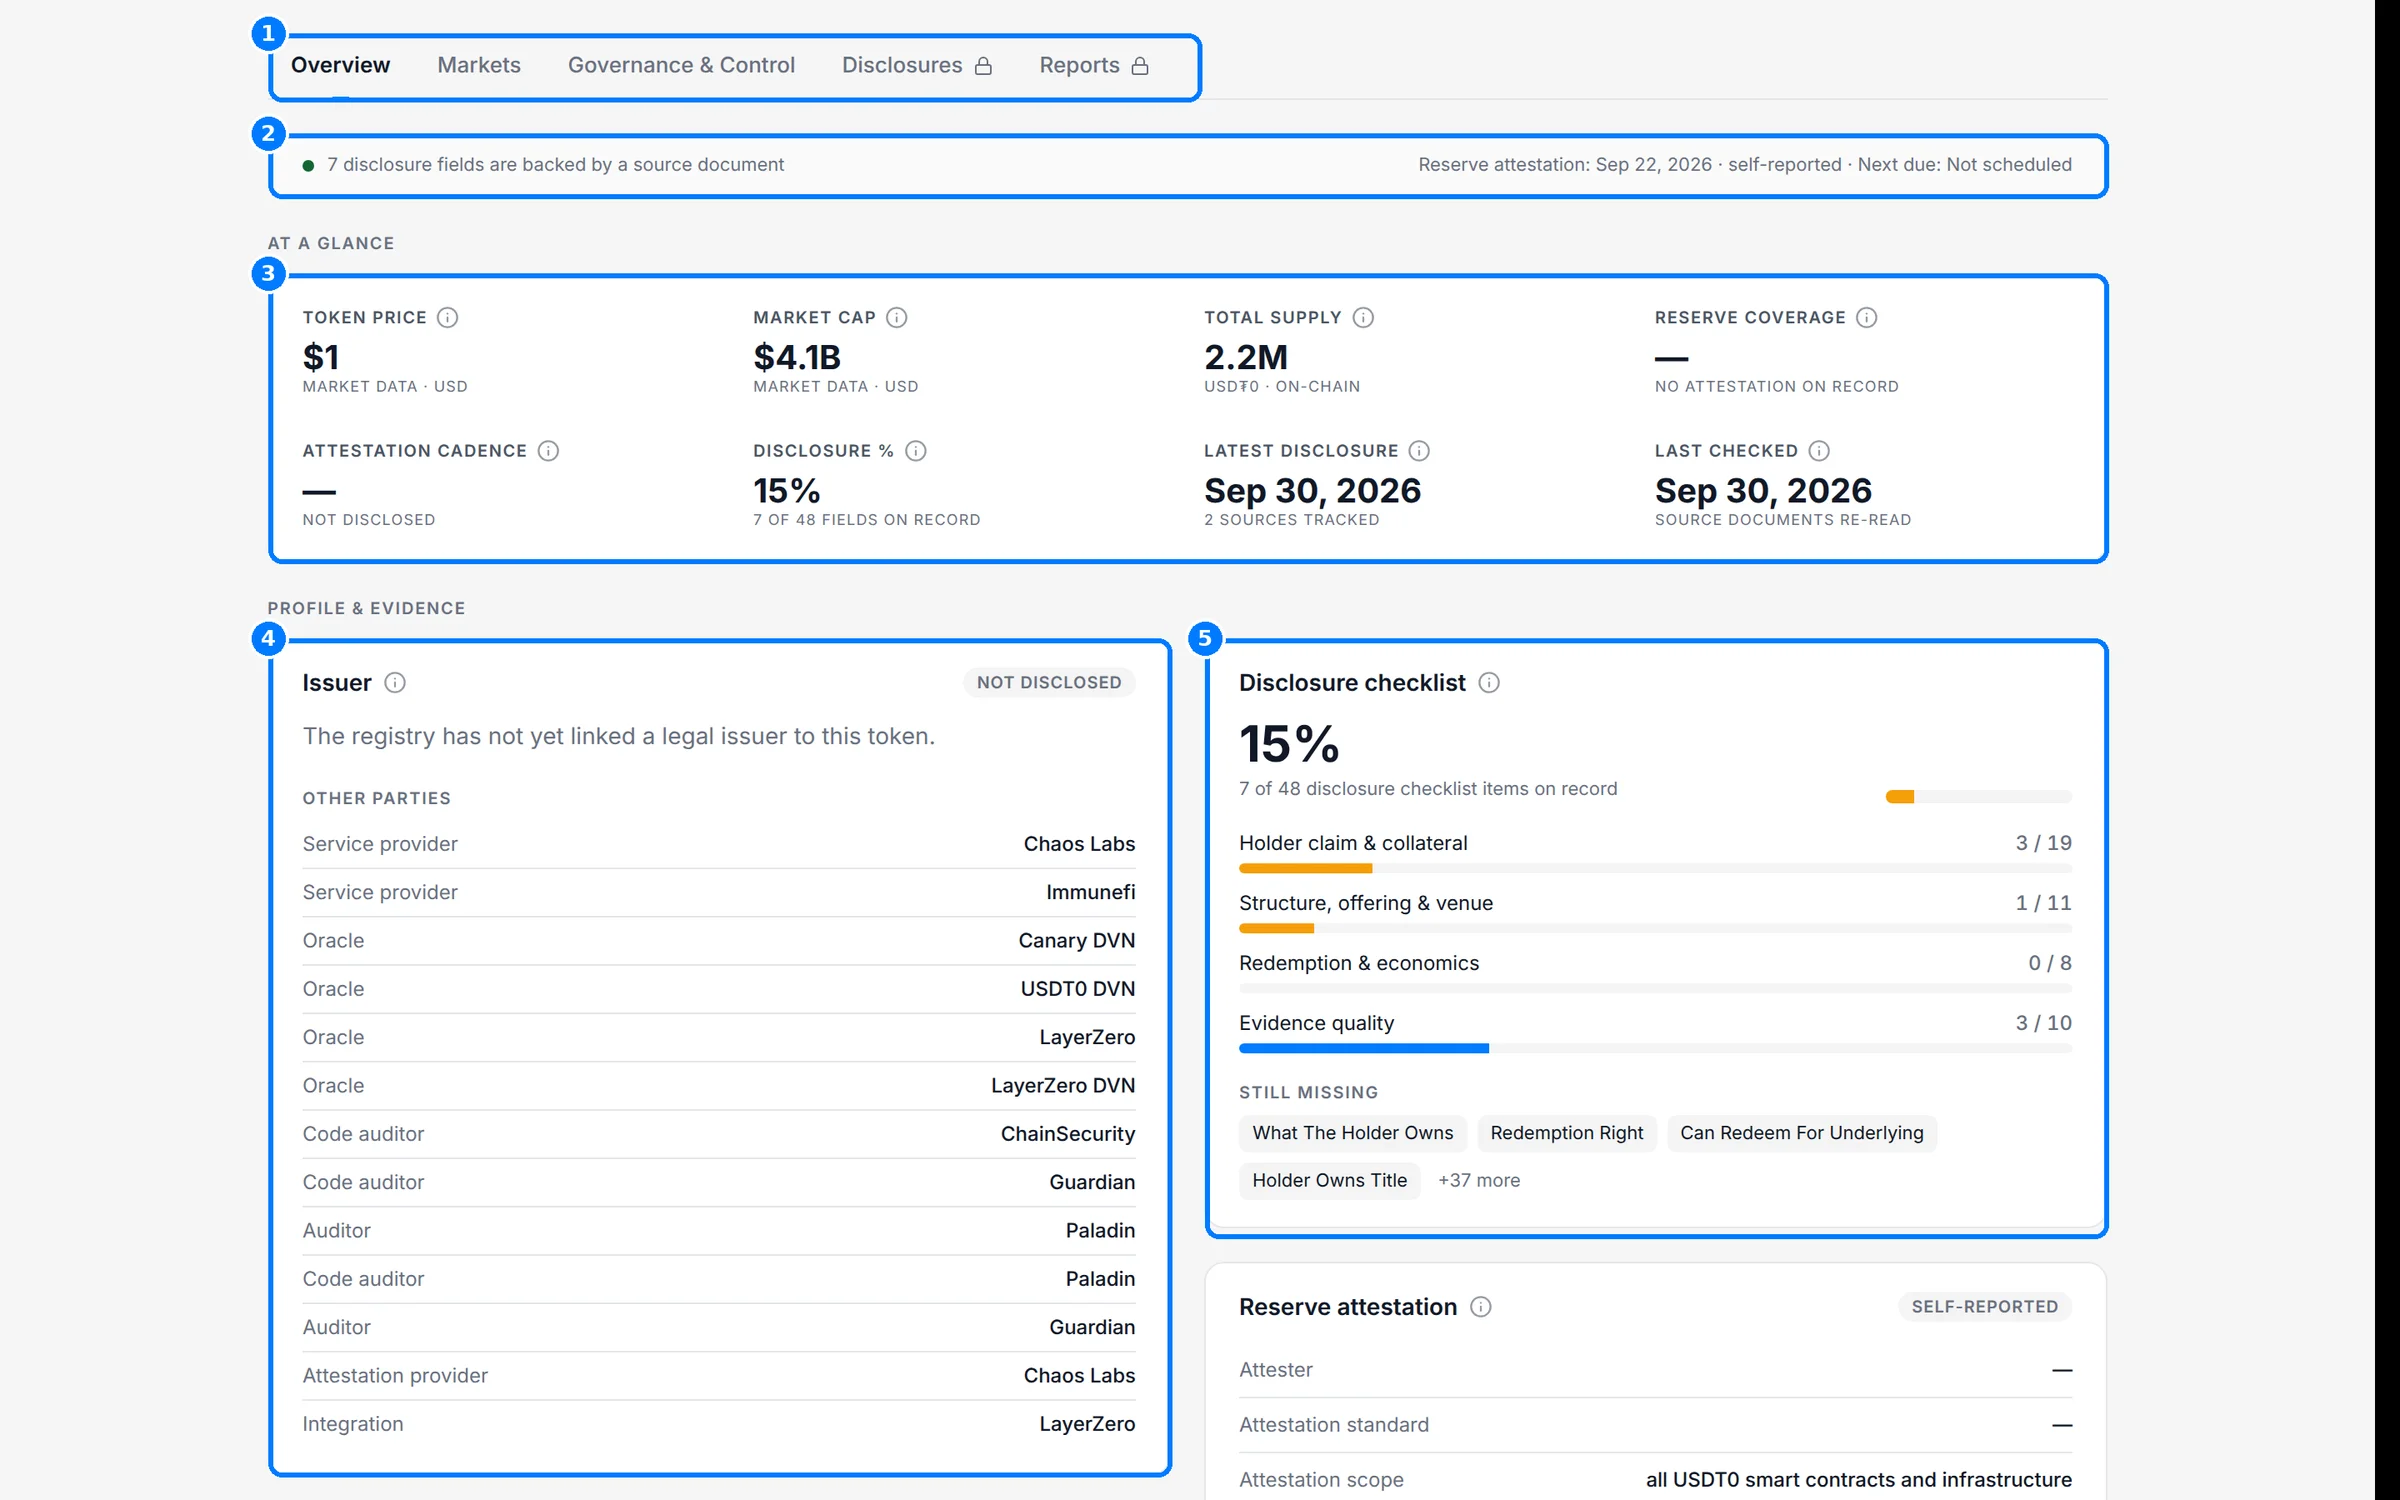Click the Structure, offering & venue progress bar

point(1655,929)
